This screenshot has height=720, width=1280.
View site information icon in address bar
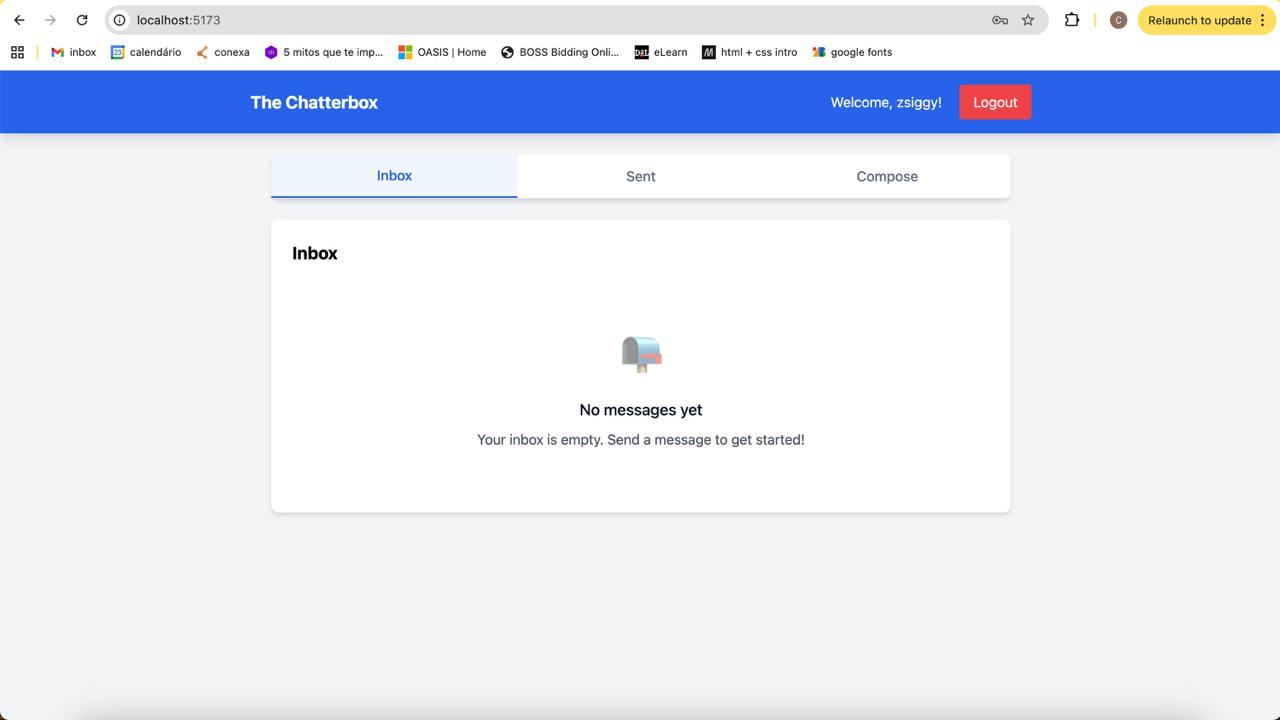[x=119, y=20]
